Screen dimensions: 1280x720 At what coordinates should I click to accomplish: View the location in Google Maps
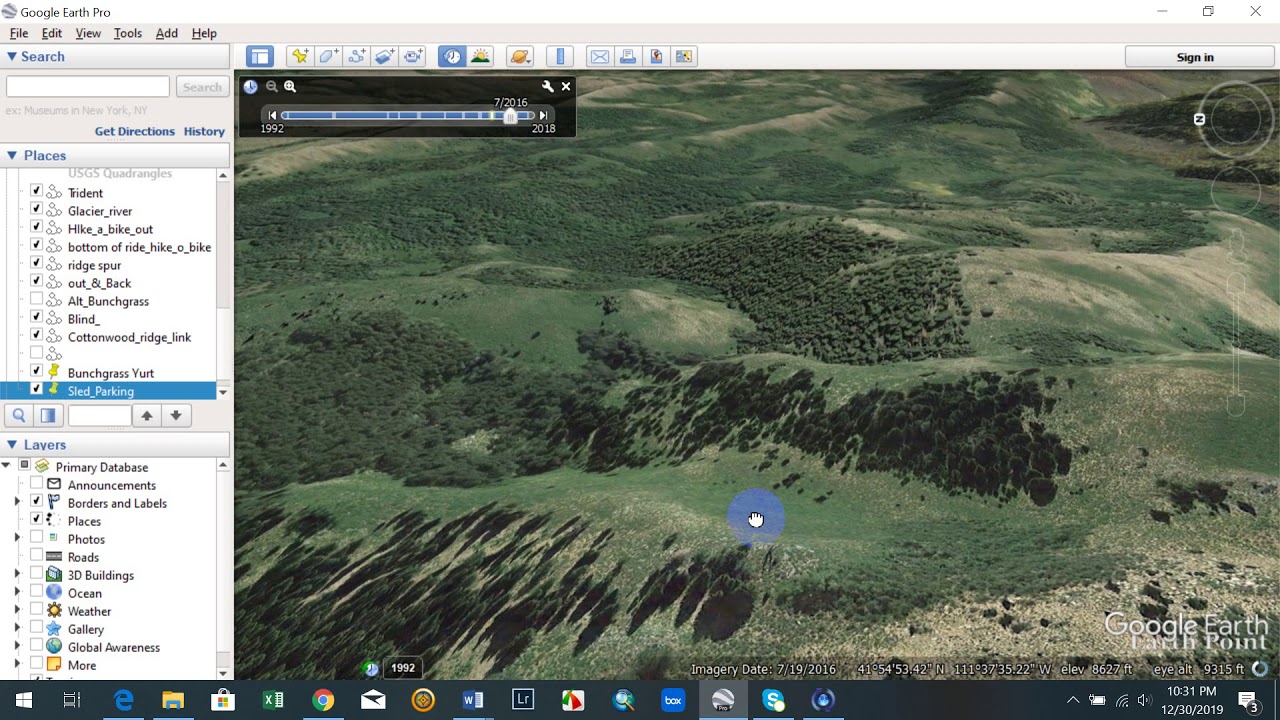pyautogui.click(x=684, y=57)
